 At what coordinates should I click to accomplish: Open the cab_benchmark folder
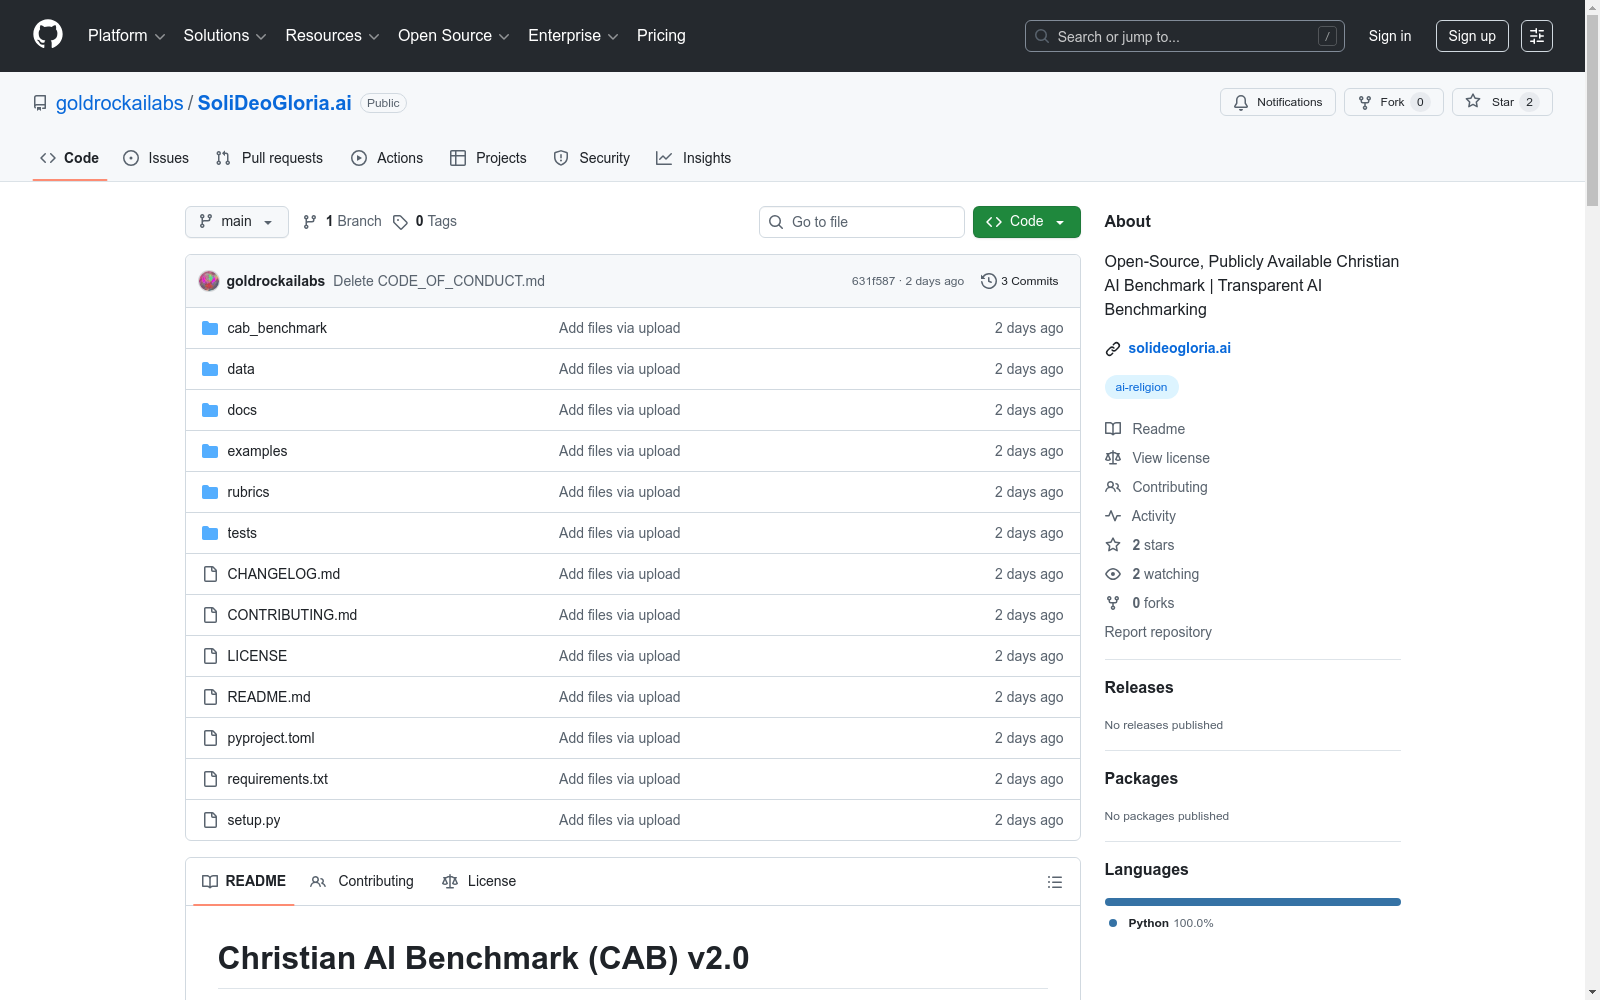coord(277,328)
